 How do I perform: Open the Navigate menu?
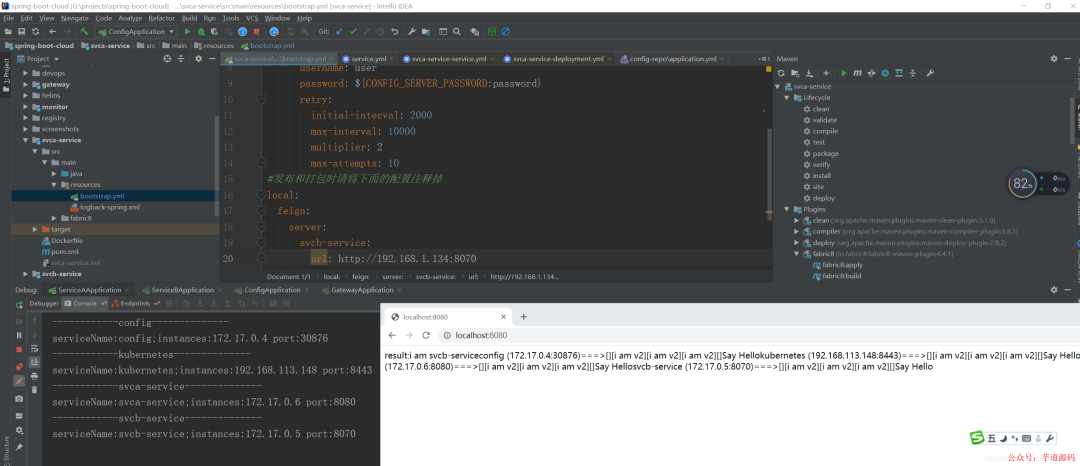click(74, 19)
